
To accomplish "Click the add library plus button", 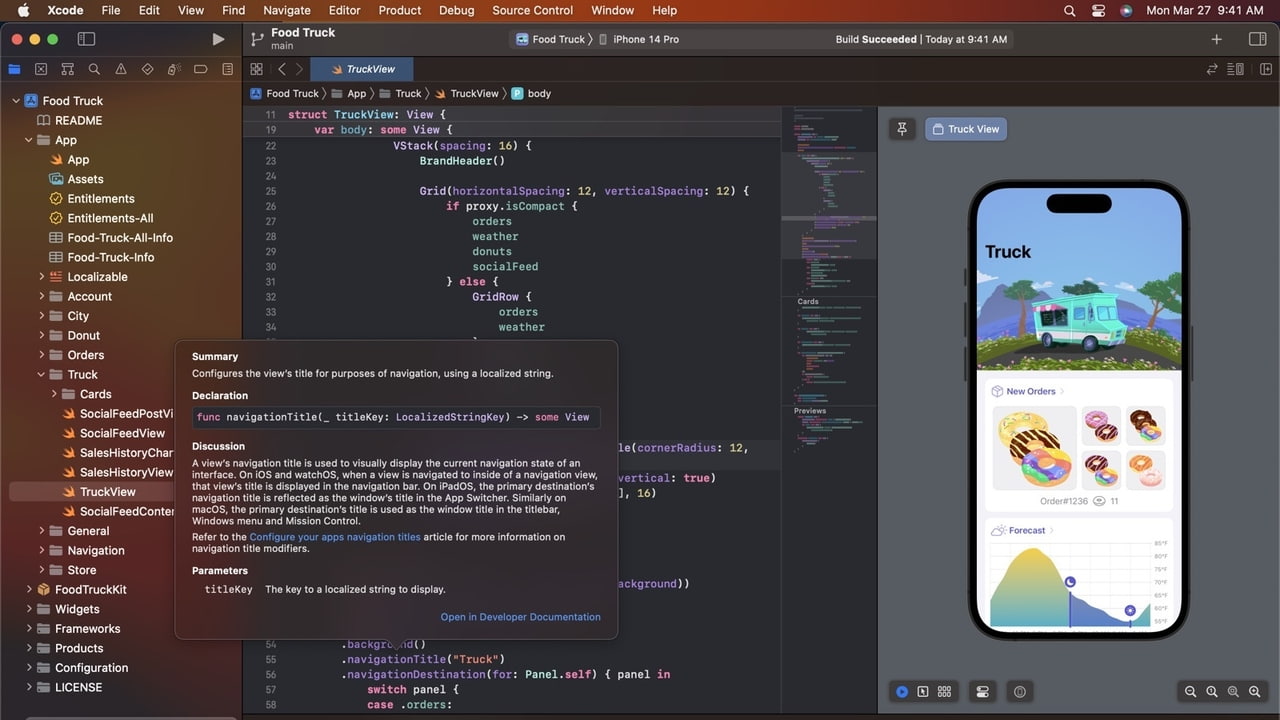I will tap(1216, 39).
